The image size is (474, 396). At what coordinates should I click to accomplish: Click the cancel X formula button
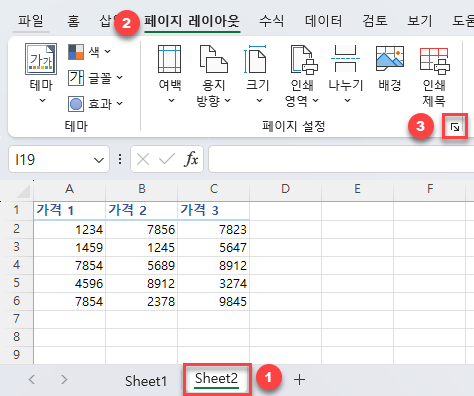(143, 160)
